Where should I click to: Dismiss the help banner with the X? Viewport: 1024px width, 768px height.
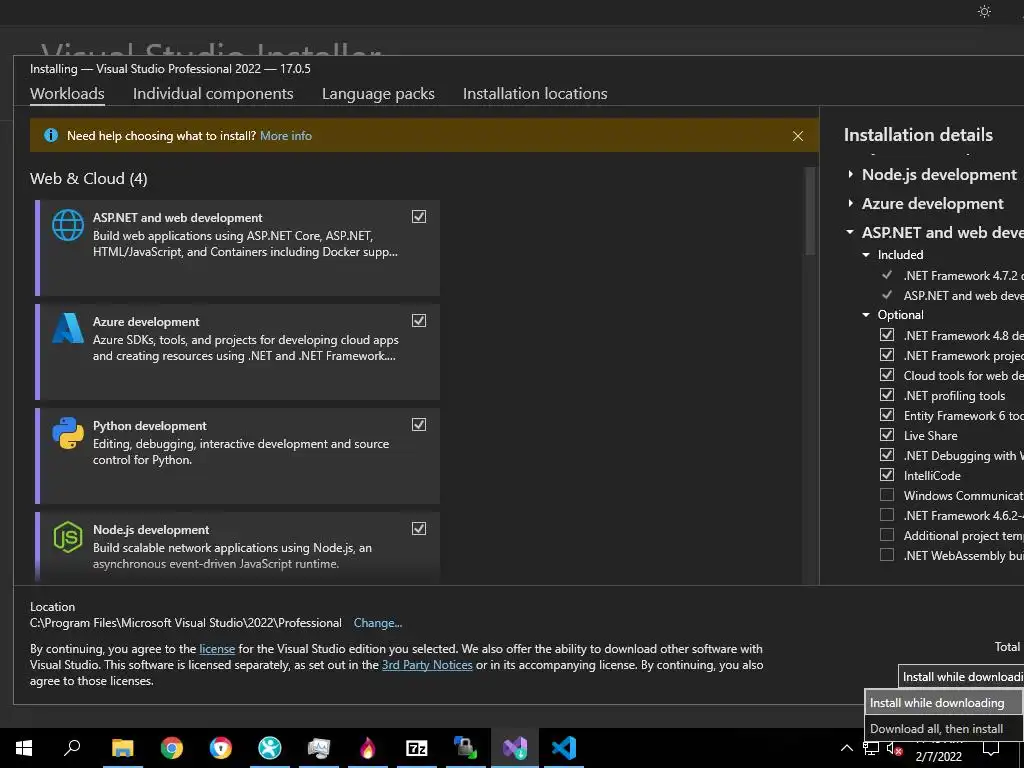(797, 136)
